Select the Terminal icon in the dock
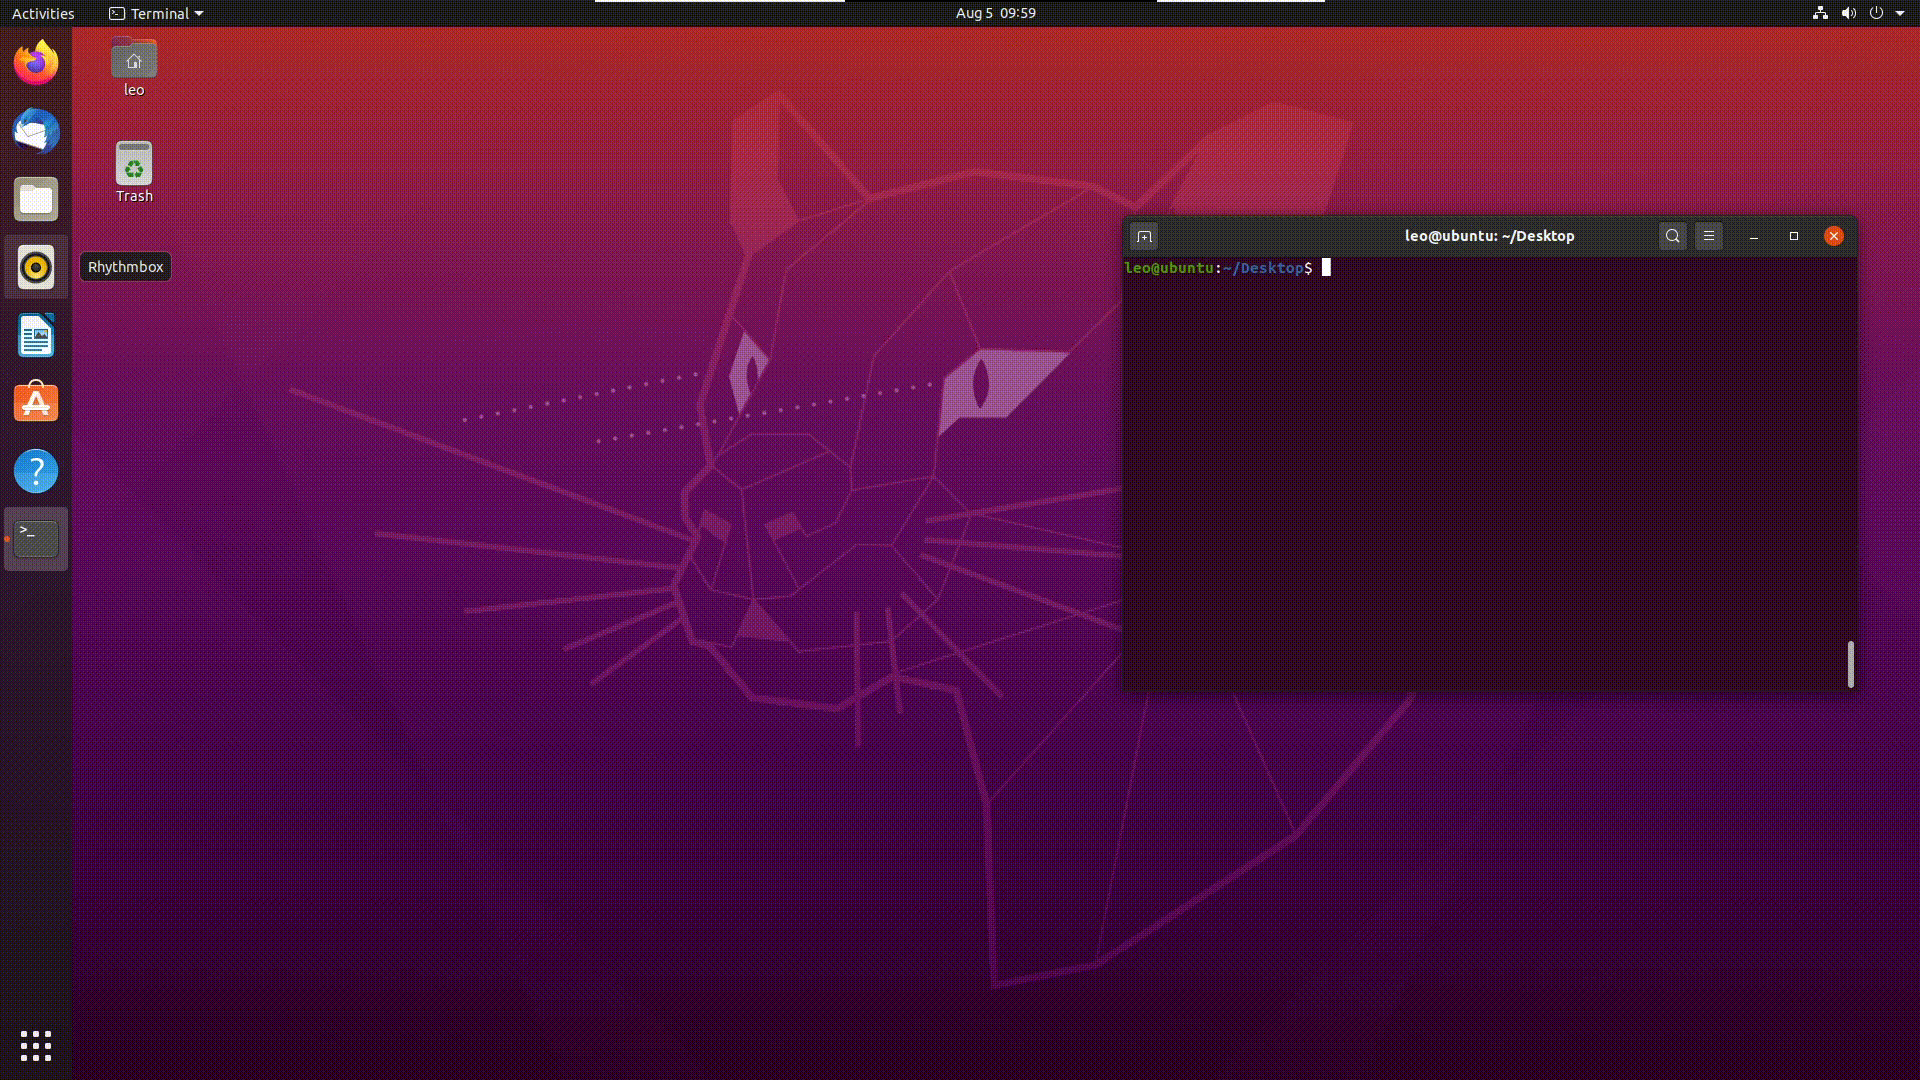This screenshot has height=1080, width=1920. [x=36, y=539]
